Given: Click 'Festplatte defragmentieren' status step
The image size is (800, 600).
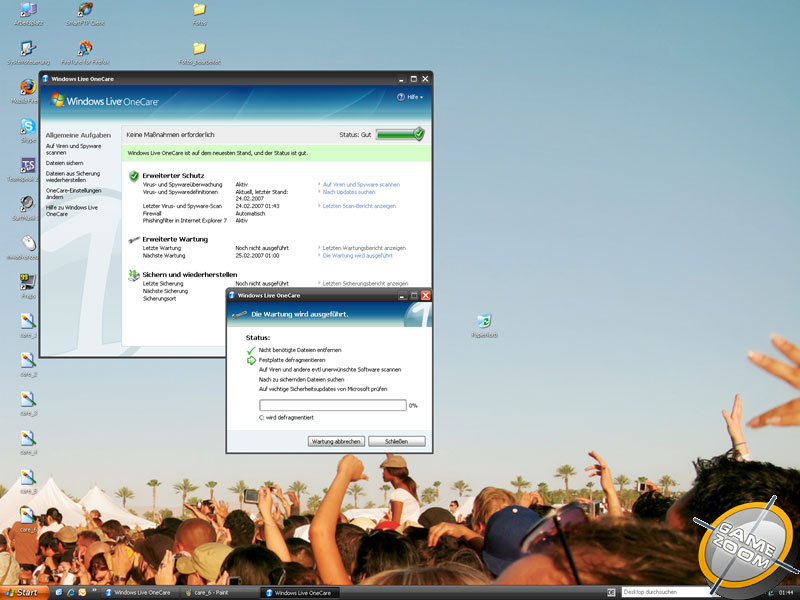Looking at the screenshot, I should tap(292, 360).
